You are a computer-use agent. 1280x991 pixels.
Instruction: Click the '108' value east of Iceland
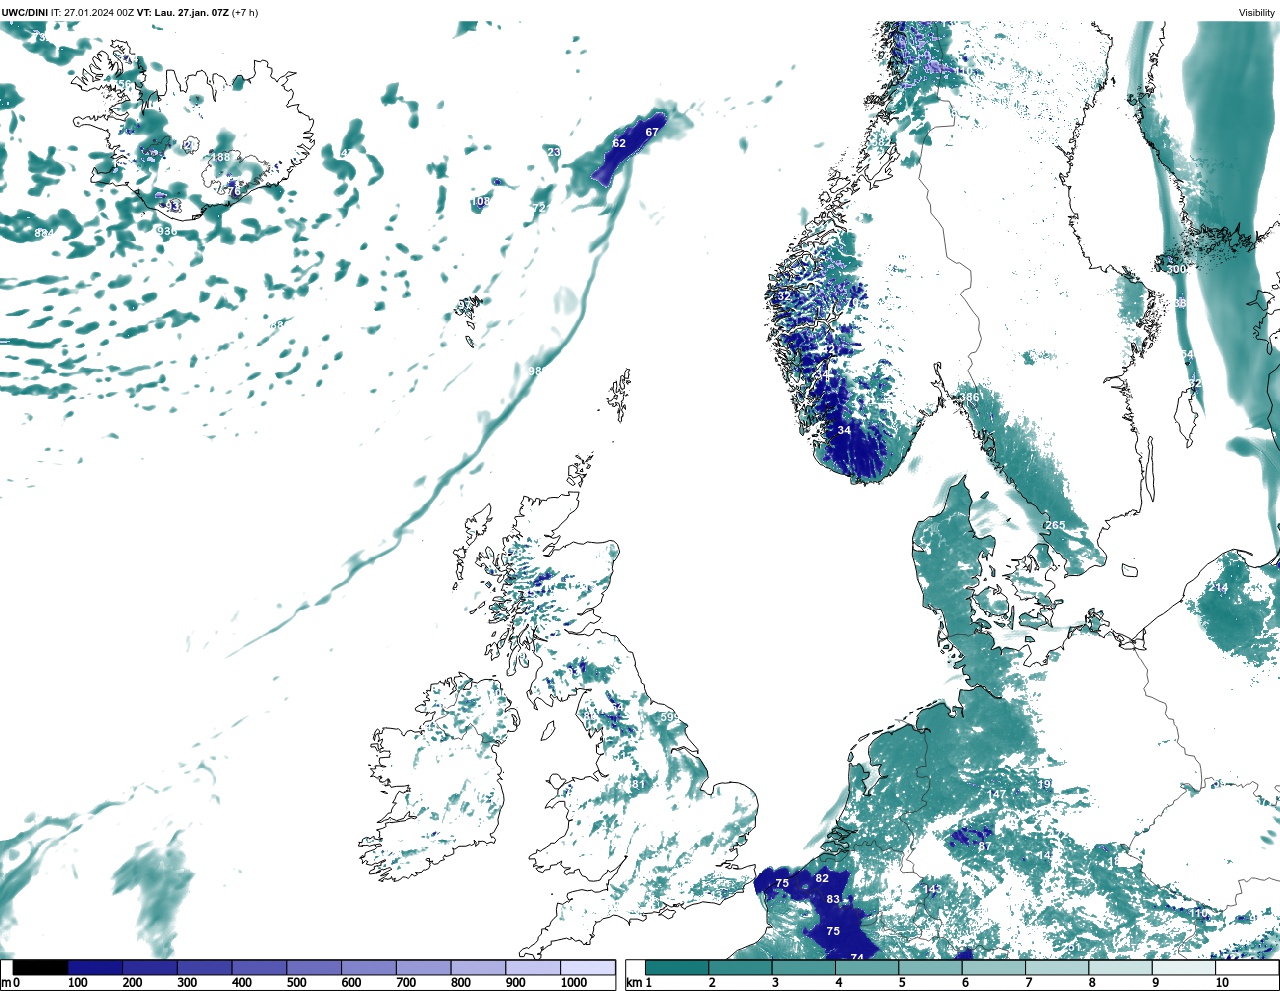(480, 202)
